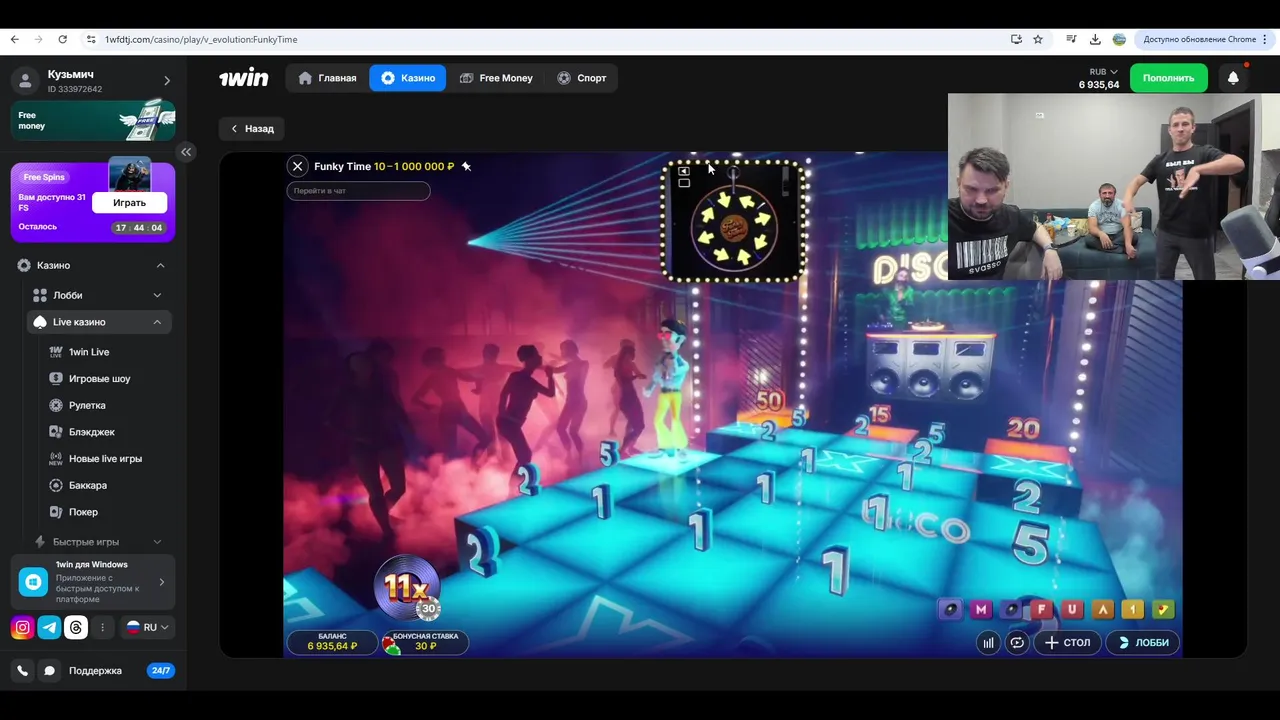Open the Главная tab
Viewport: 1280px width, 720px height.
[328, 78]
